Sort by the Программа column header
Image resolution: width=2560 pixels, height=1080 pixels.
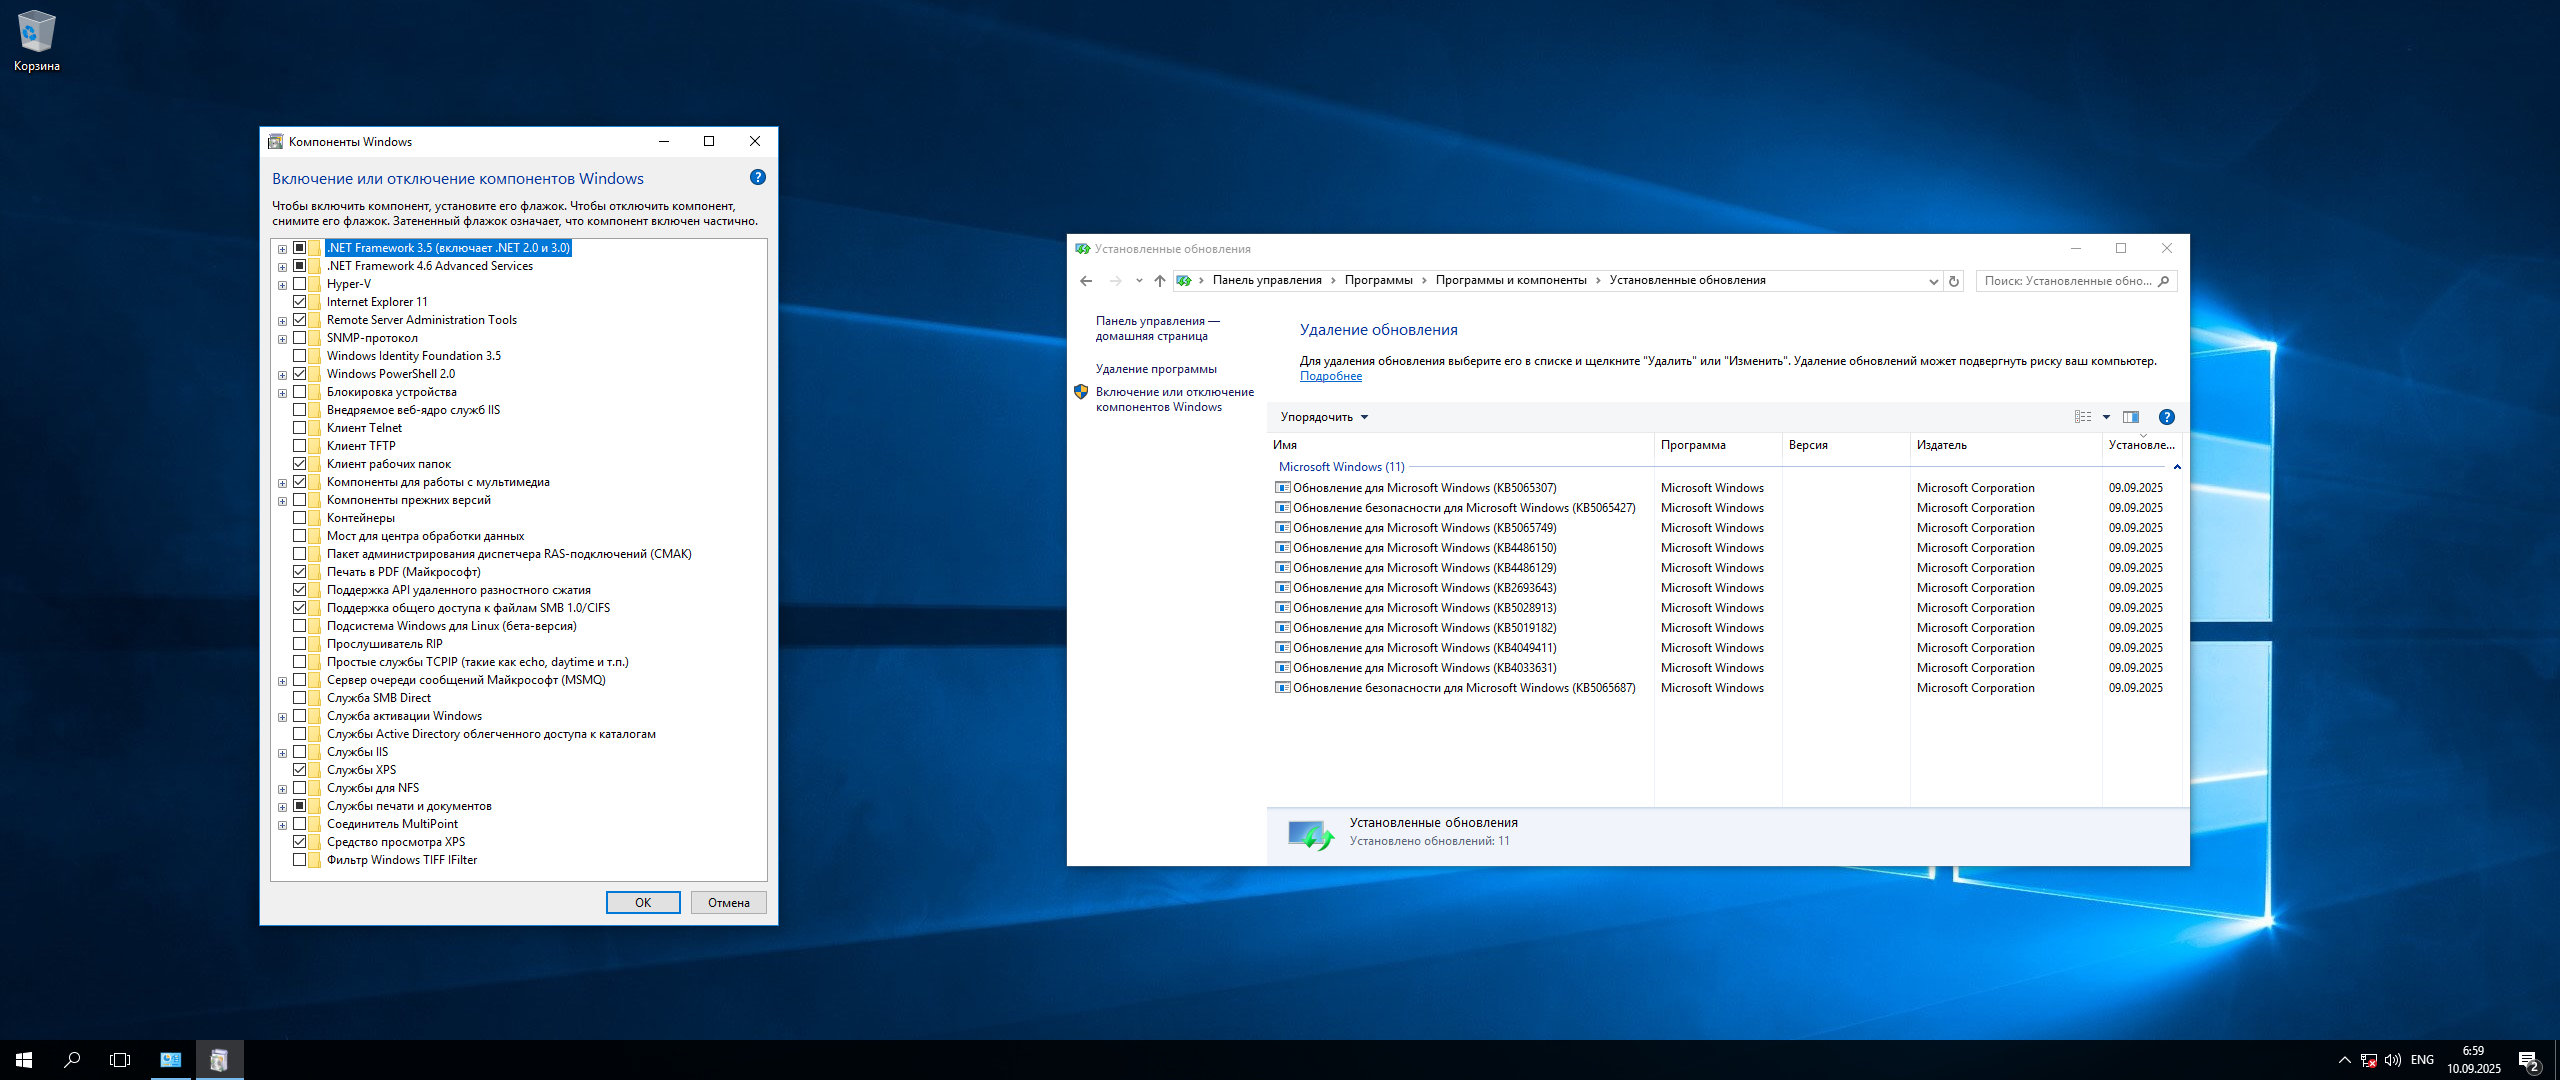pos(1718,445)
